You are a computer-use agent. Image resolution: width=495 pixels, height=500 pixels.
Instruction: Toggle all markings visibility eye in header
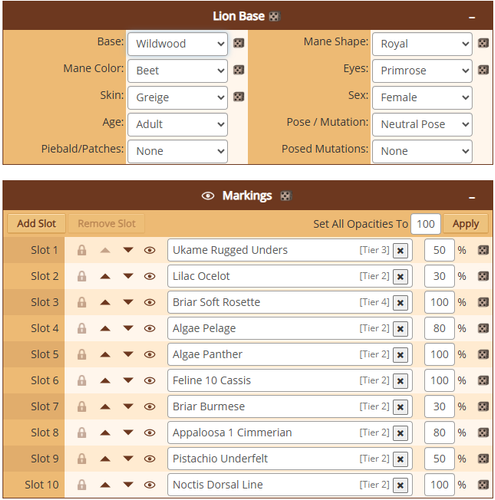pos(208,196)
